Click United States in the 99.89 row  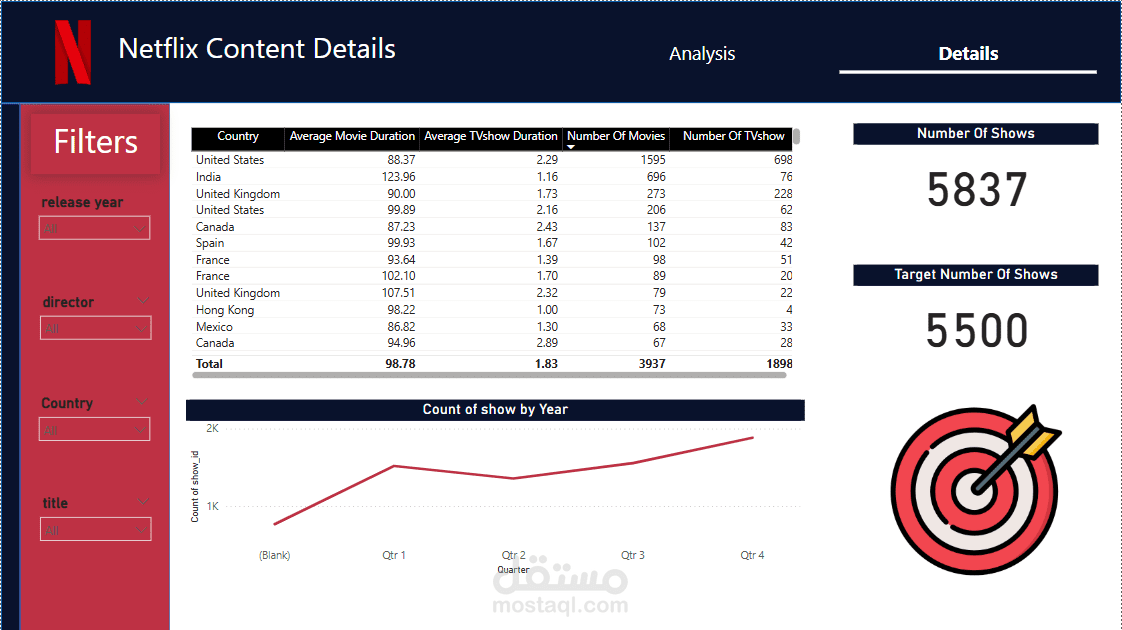(230, 210)
